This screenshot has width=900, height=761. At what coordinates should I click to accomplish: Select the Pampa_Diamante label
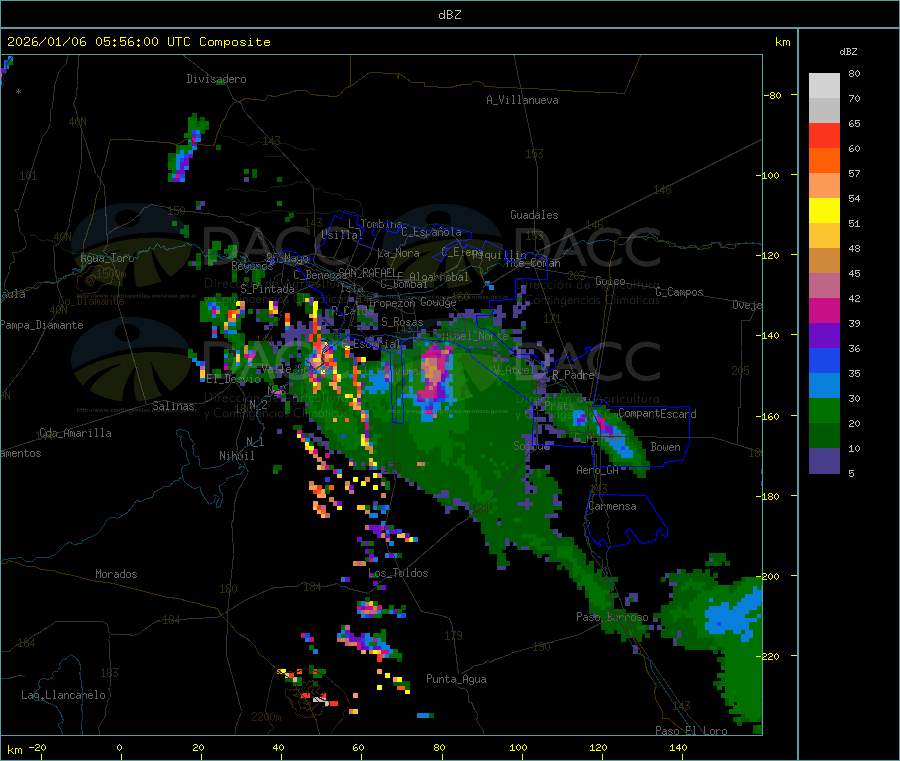pos(42,325)
